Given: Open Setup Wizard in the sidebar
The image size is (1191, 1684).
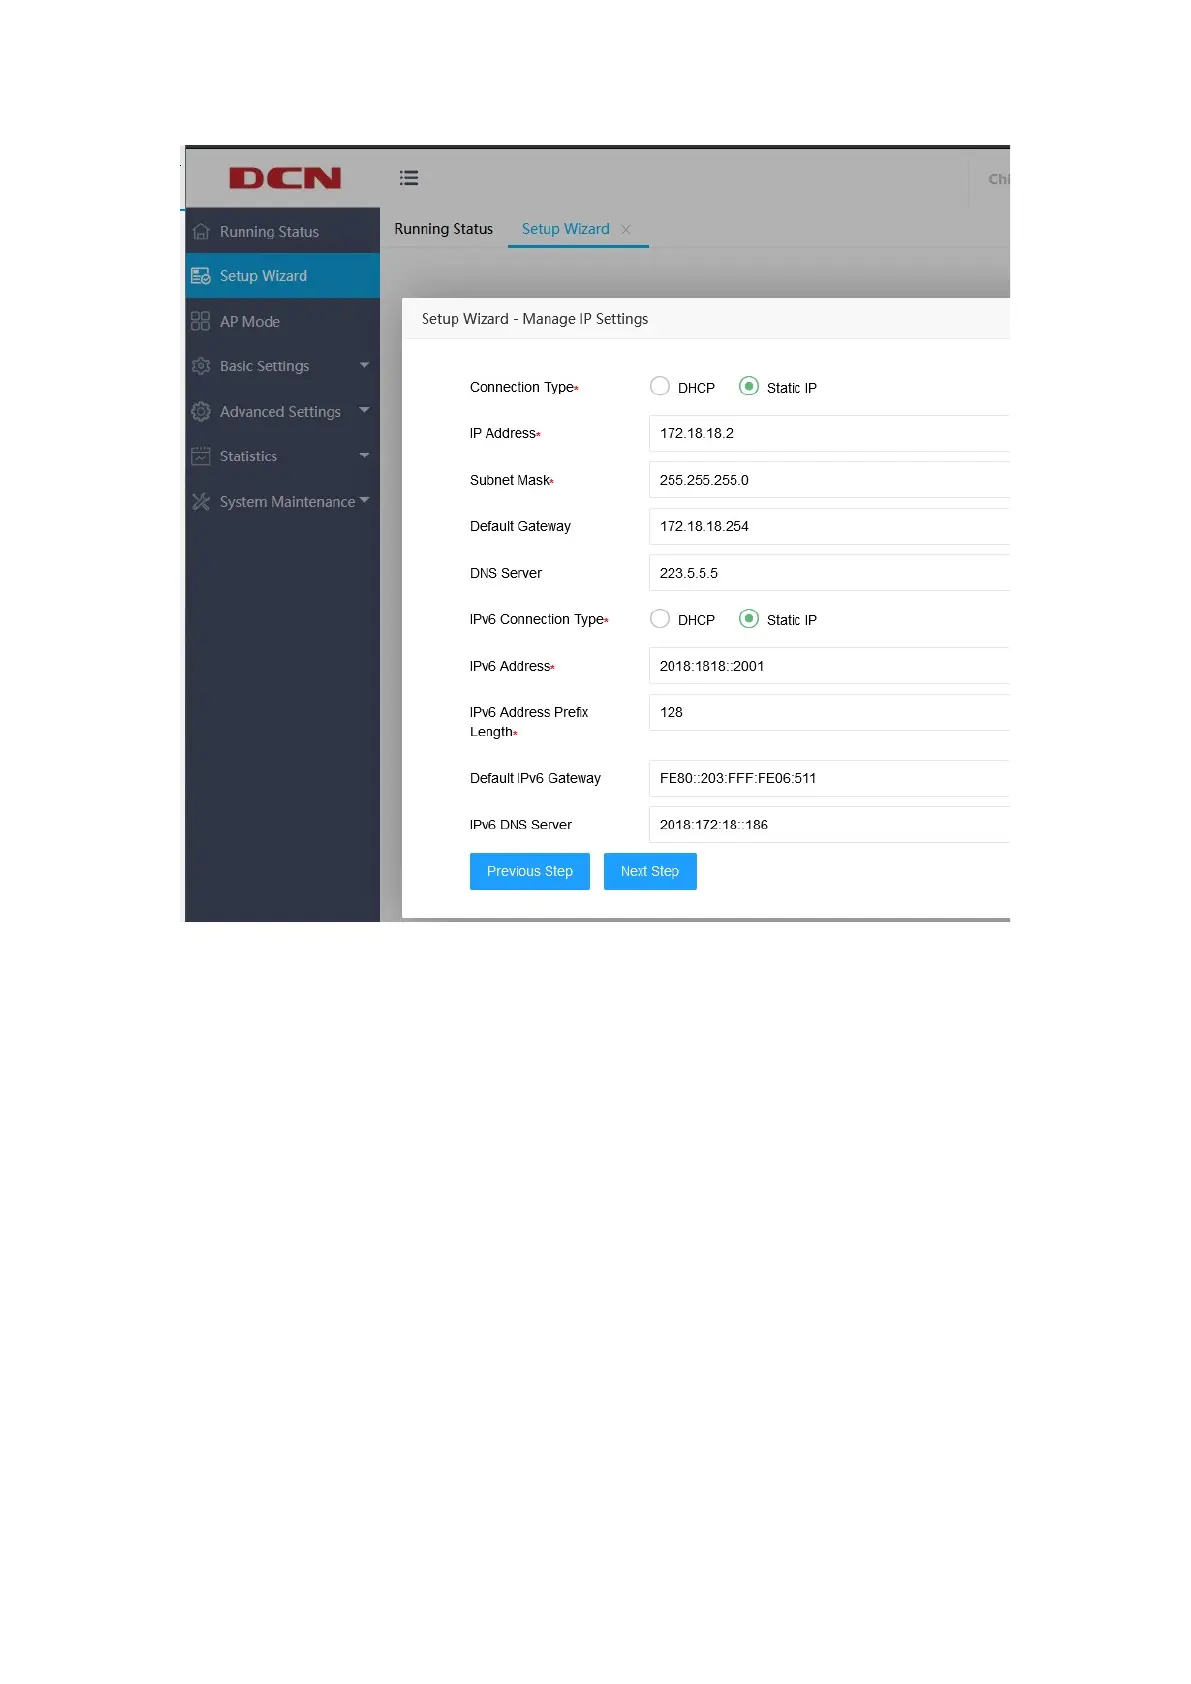Looking at the screenshot, I should (282, 276).
